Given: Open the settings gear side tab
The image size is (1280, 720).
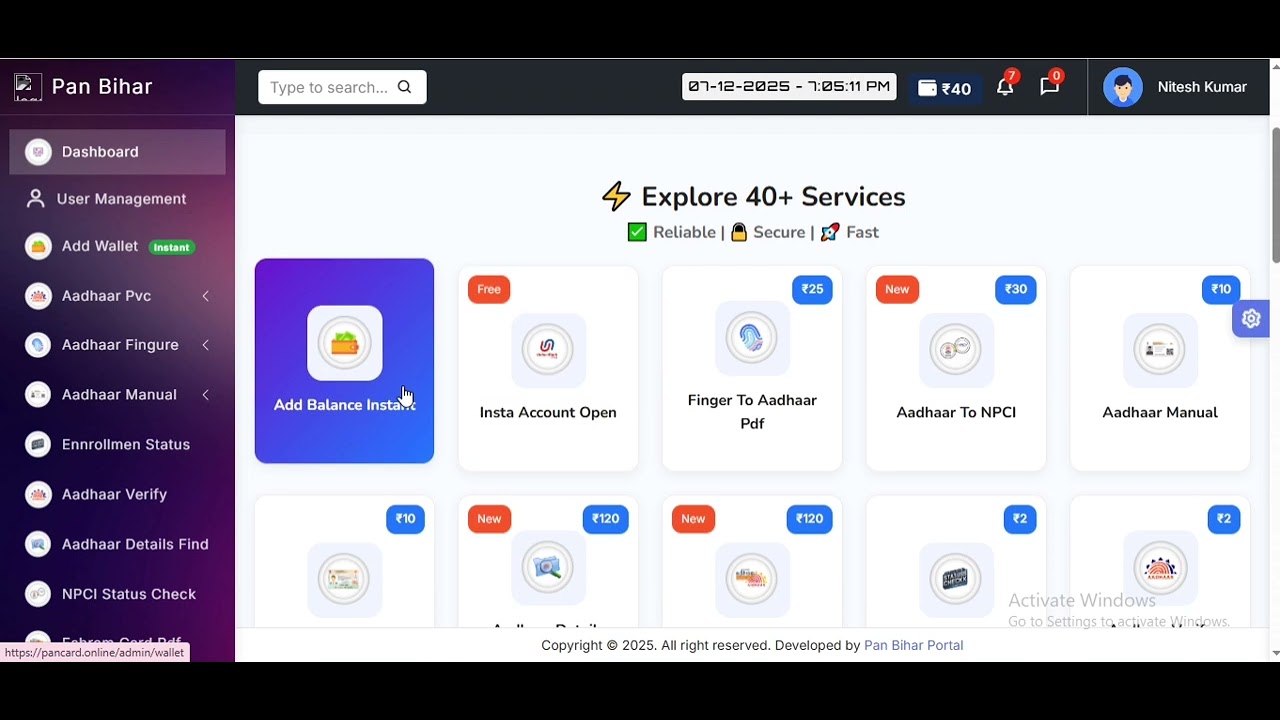Looking at the screenshot, I should coord(1251,319).
